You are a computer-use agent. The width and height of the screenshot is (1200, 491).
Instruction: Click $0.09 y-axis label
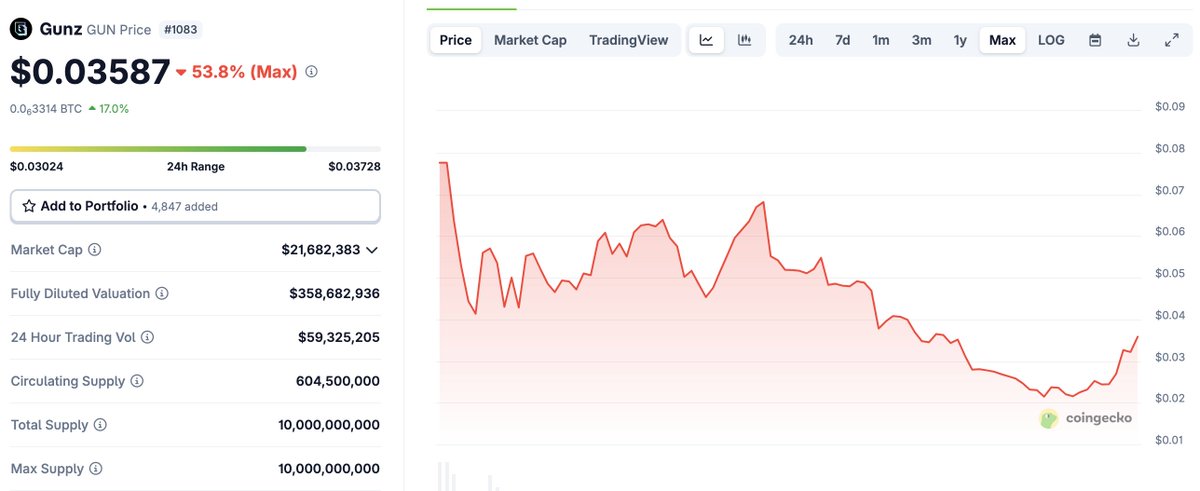(1169, 107)
